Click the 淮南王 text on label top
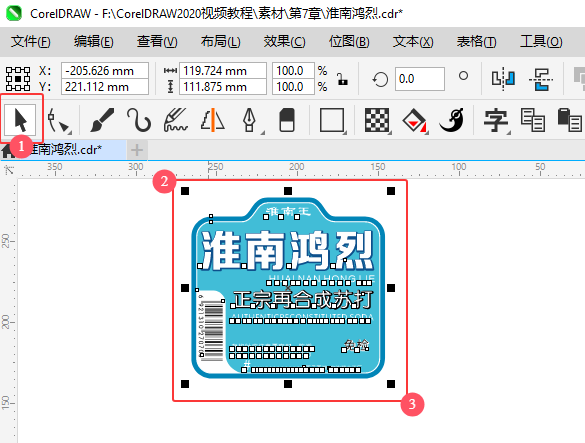The image size is (585, 443). click(288, 212)
